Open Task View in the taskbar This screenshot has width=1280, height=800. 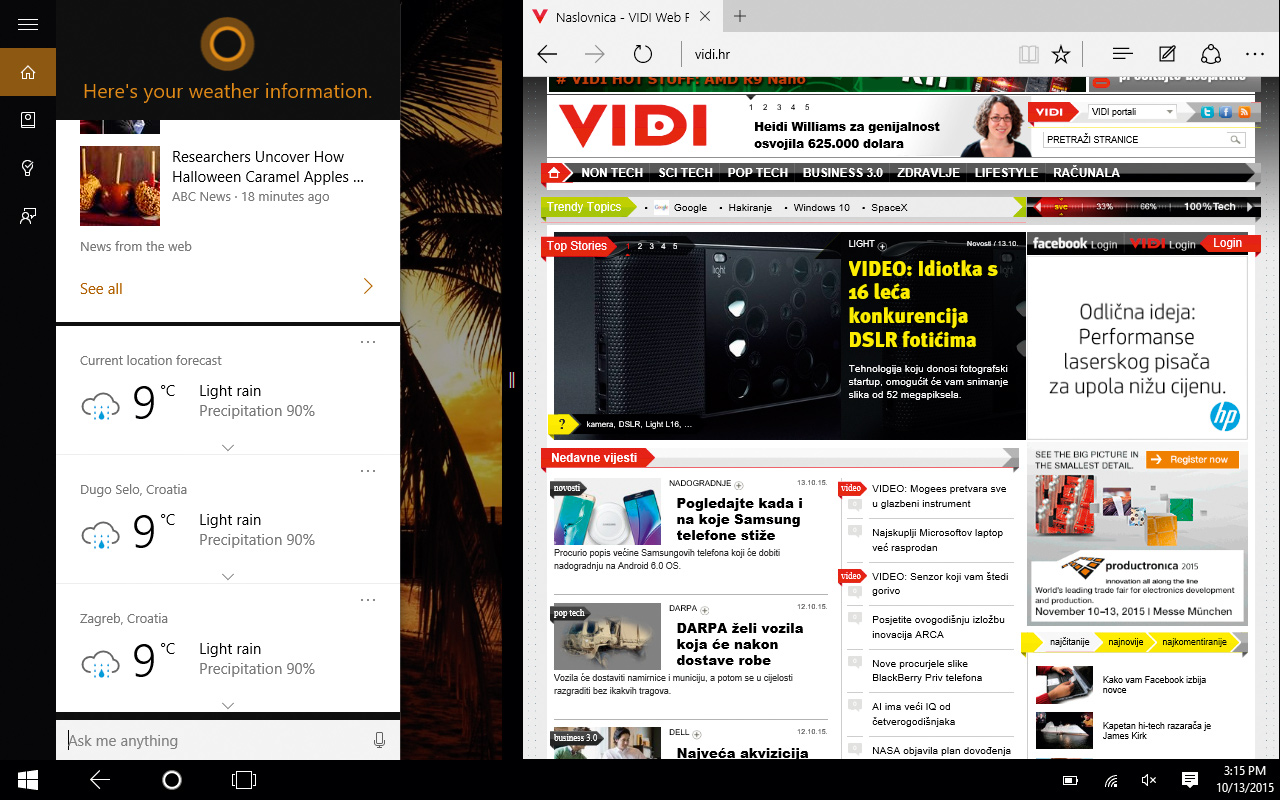[x=244, y=780]
